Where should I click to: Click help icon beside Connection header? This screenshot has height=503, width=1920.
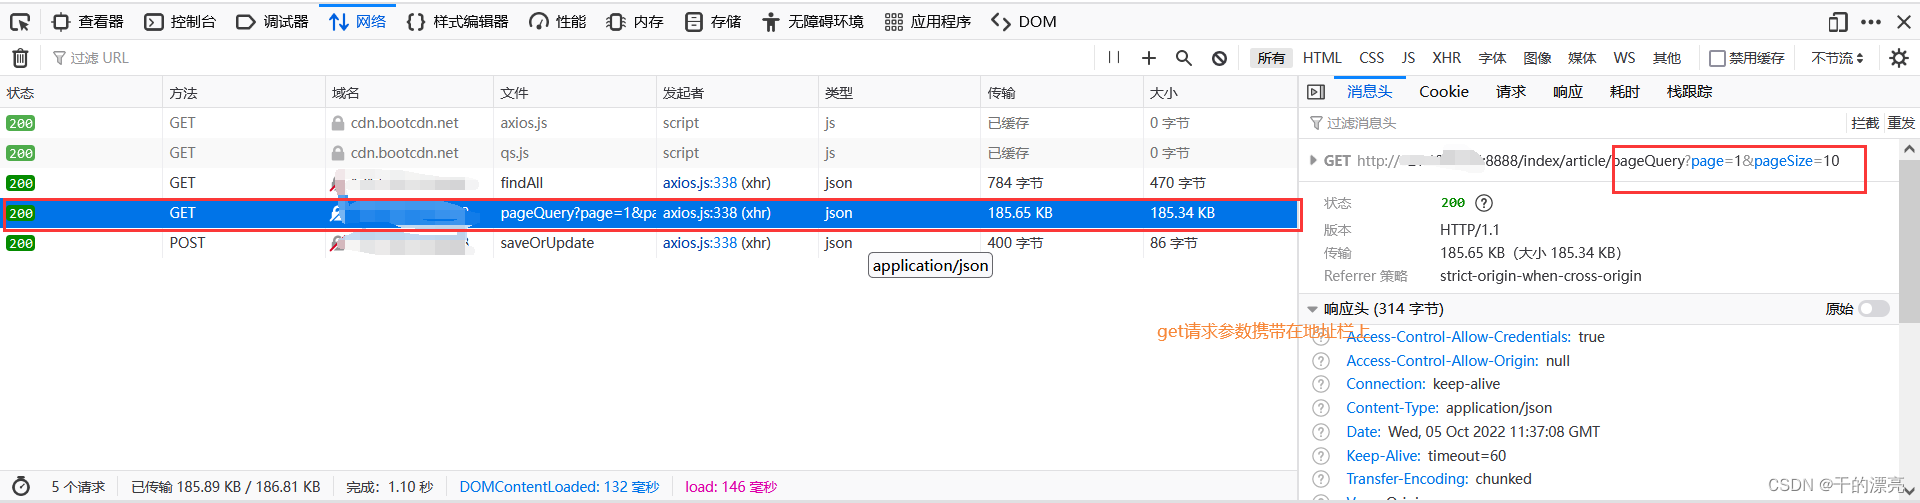(1321, 384)
